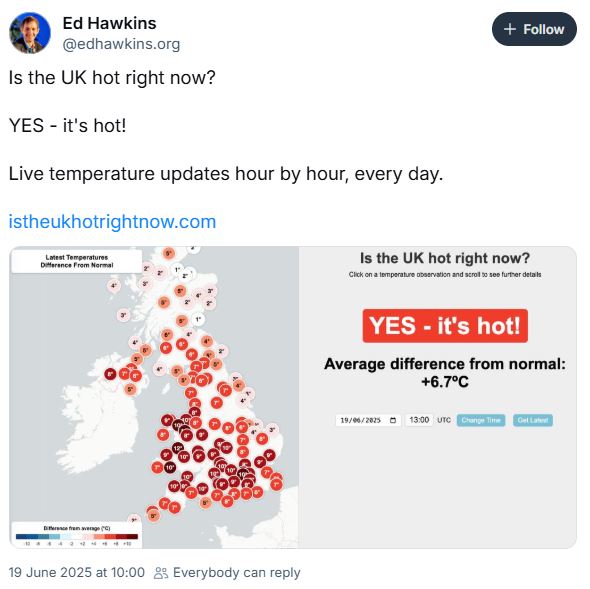Open the istheukhotrightnow.com link
The width and height of the screenshot is (590, 589).
click(x=112, y=222)
